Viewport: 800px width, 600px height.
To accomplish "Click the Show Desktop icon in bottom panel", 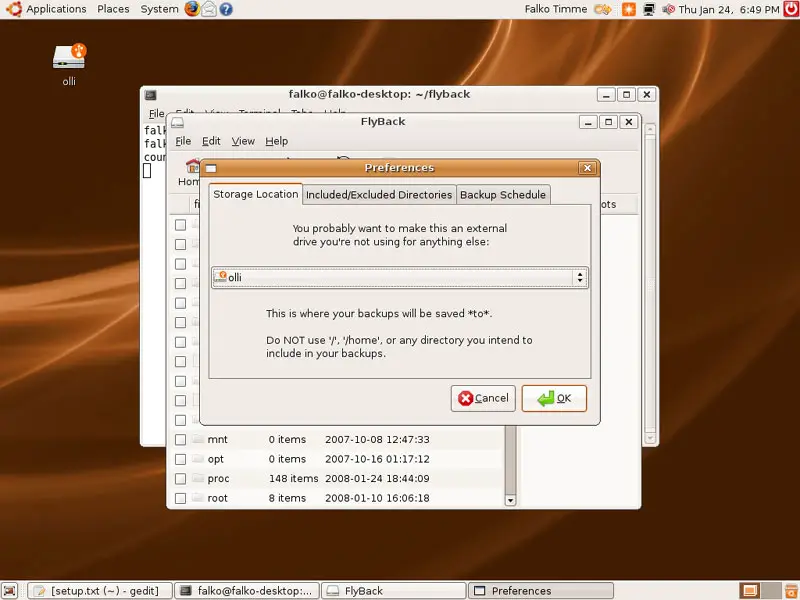I will [x=10, y=590].
